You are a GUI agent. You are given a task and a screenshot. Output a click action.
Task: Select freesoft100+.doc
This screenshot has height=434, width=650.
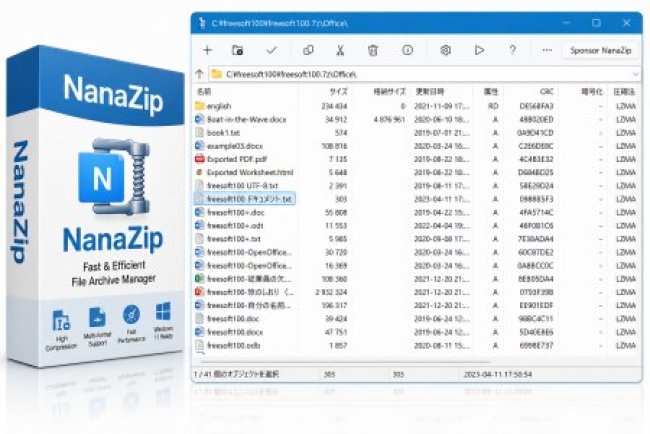coord(235,212)
